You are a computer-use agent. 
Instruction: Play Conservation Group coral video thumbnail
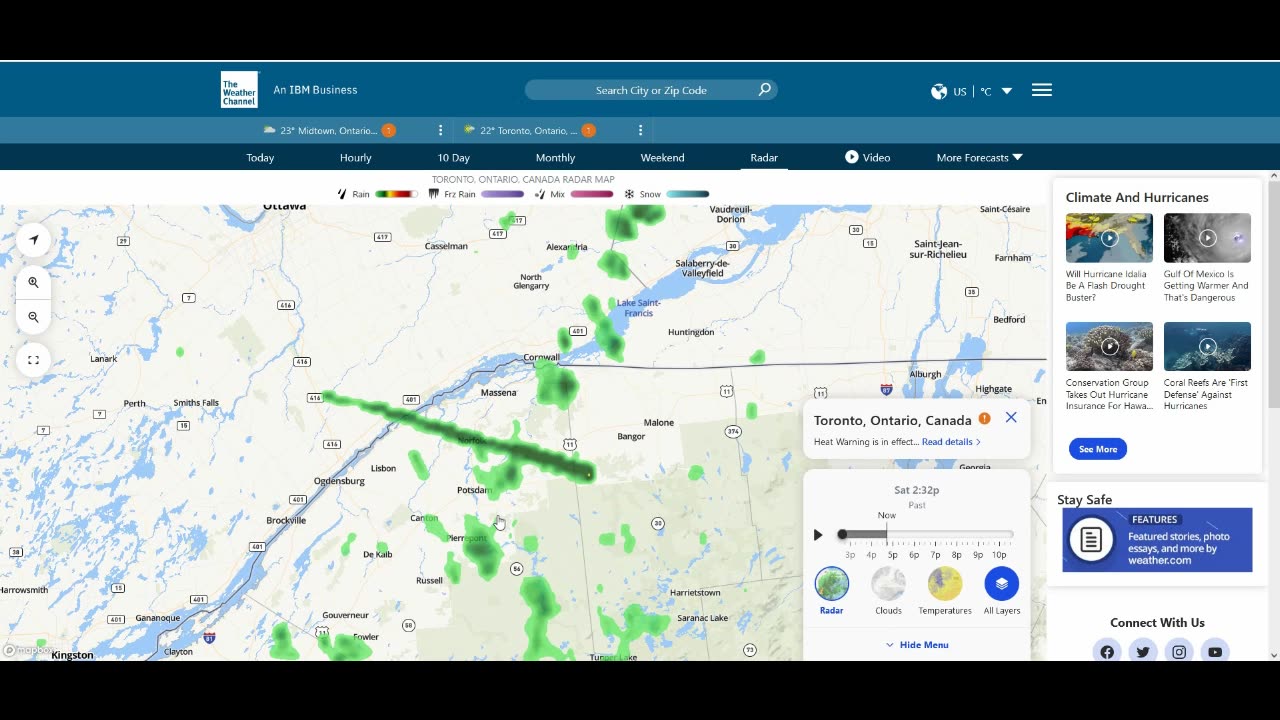[x=1109, y=346]
